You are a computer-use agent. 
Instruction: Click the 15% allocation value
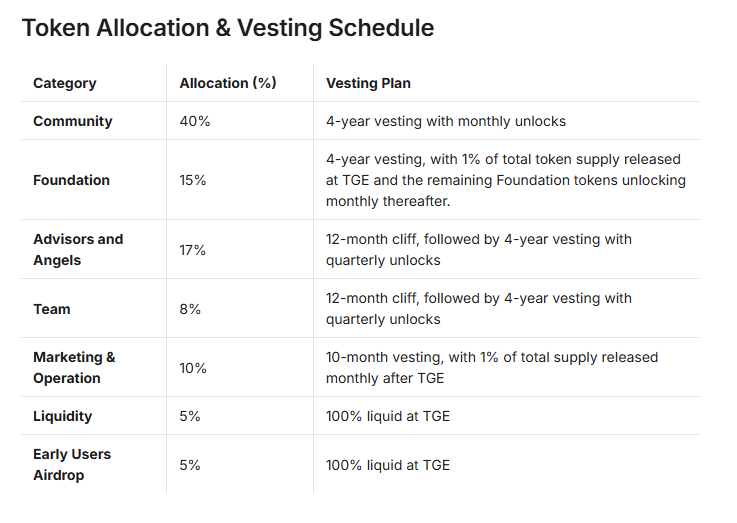[193, 180]
